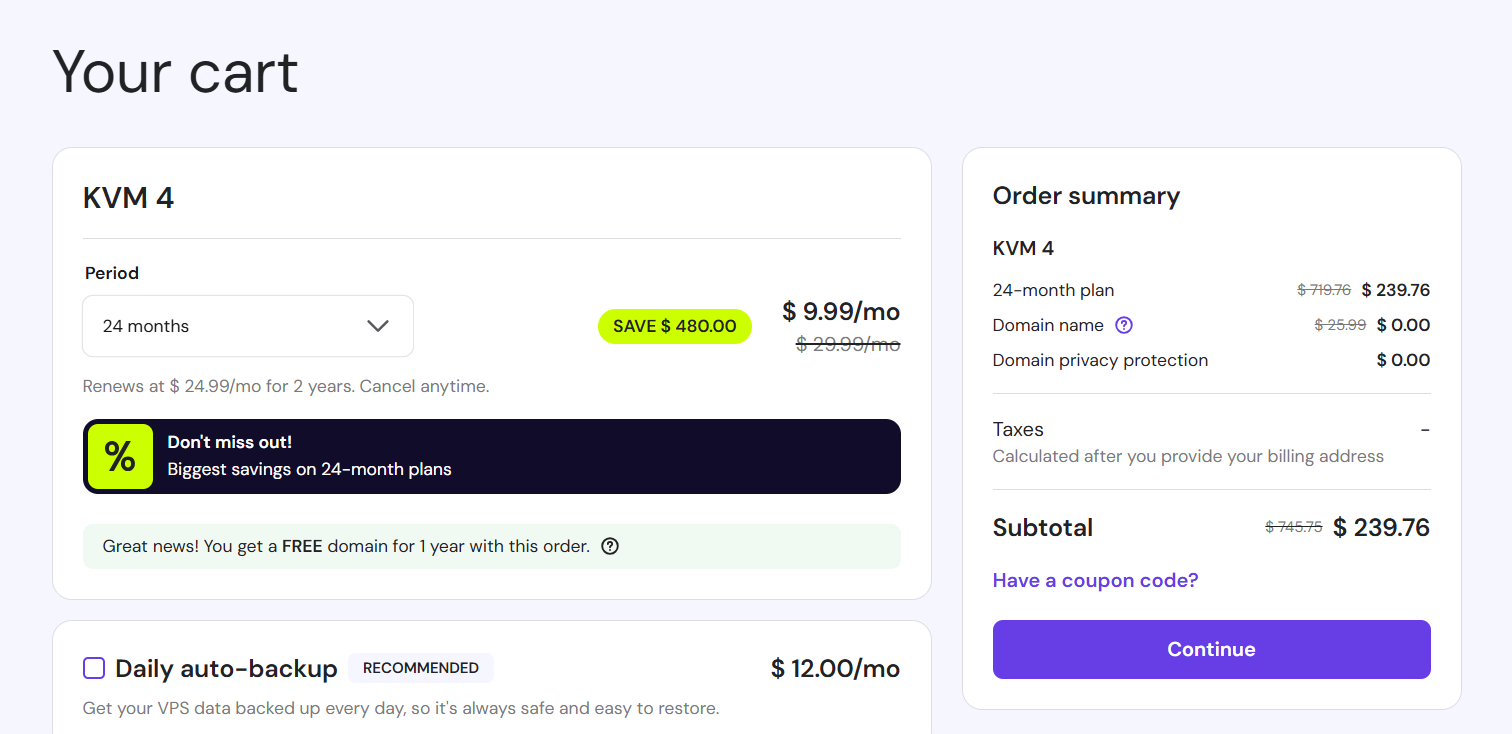The image size is (1512, 734).
Task: Click the question mark beside free domain message
Action: (x=609, y=546)
